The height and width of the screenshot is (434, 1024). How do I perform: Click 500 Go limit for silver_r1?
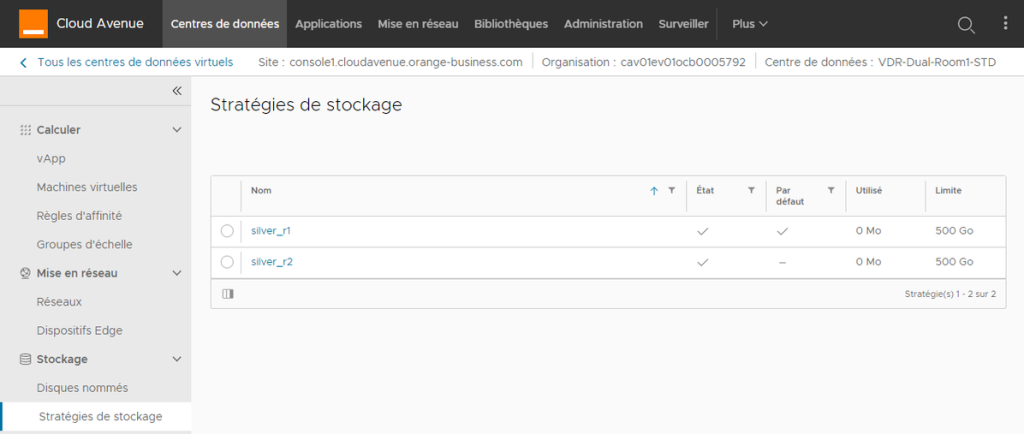click(x=954, y=231)
